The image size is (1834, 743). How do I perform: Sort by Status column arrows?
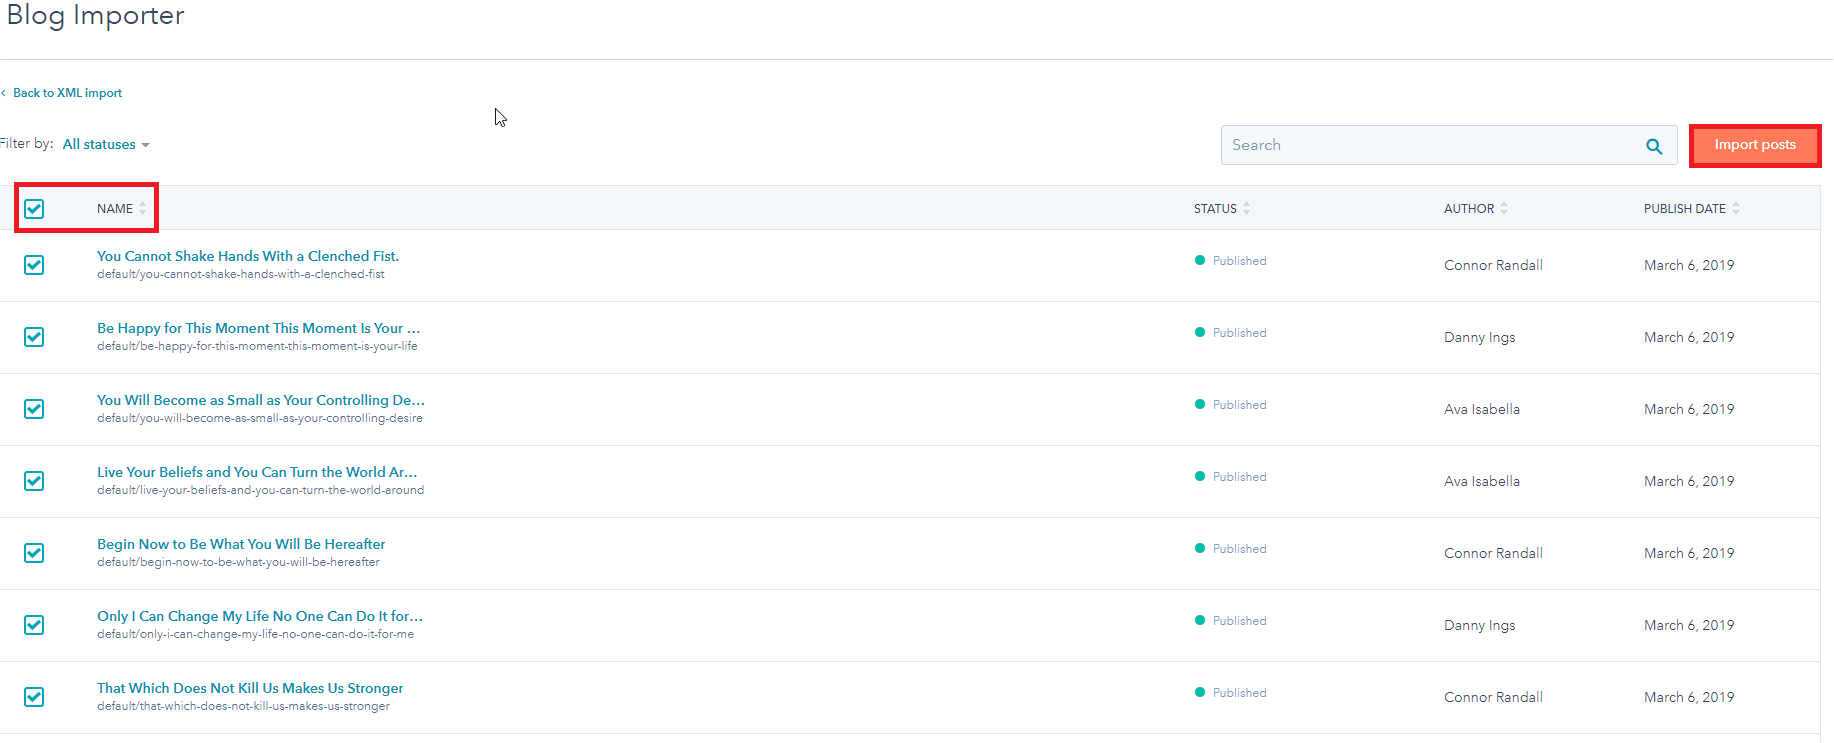(x=1247, y=208)
